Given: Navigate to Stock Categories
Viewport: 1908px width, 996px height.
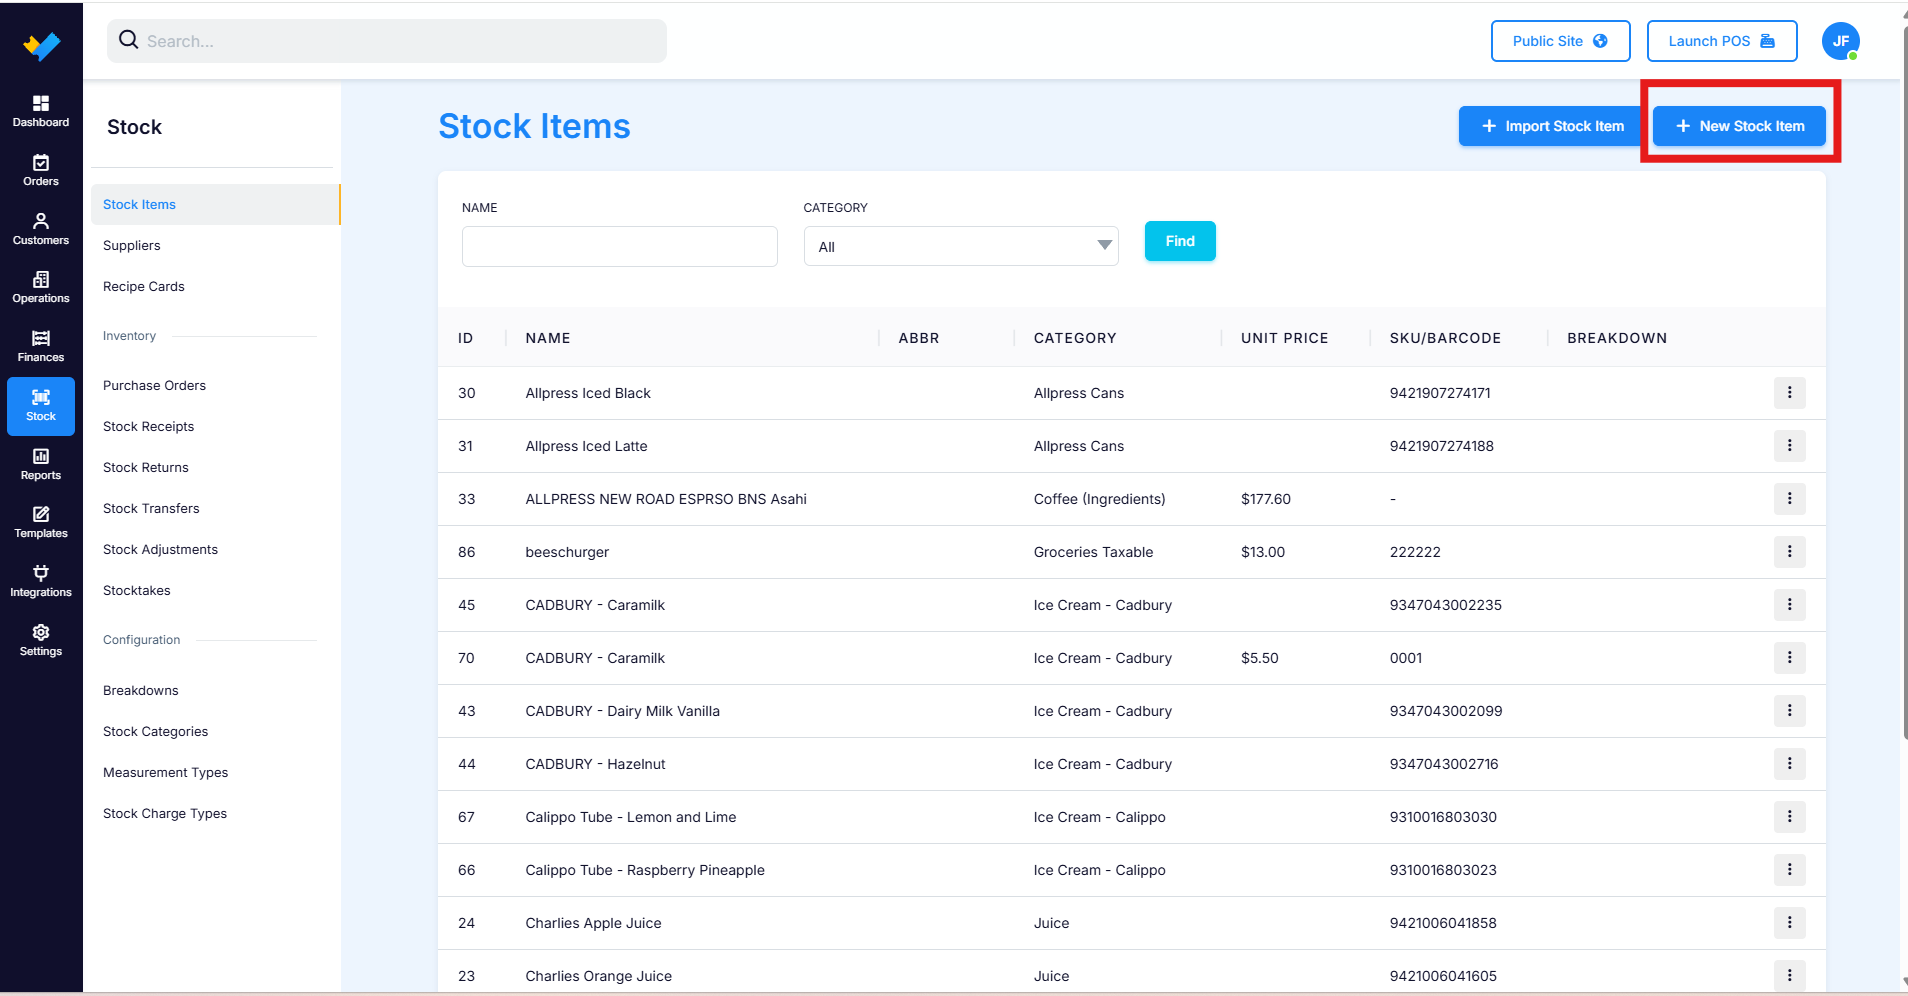Looking at the screenshot, I should click(155, 732).
